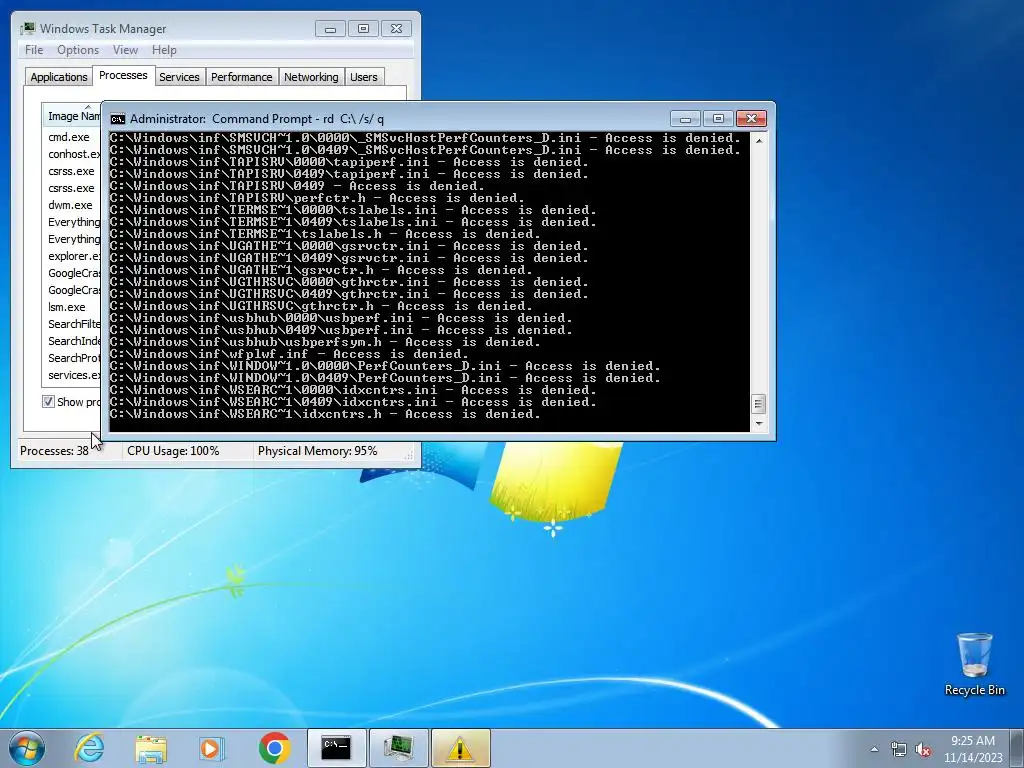This screenshot has height=768, width=1024.
Task: Maximize the Command Prompt window
Action: (x=718, y=119)
